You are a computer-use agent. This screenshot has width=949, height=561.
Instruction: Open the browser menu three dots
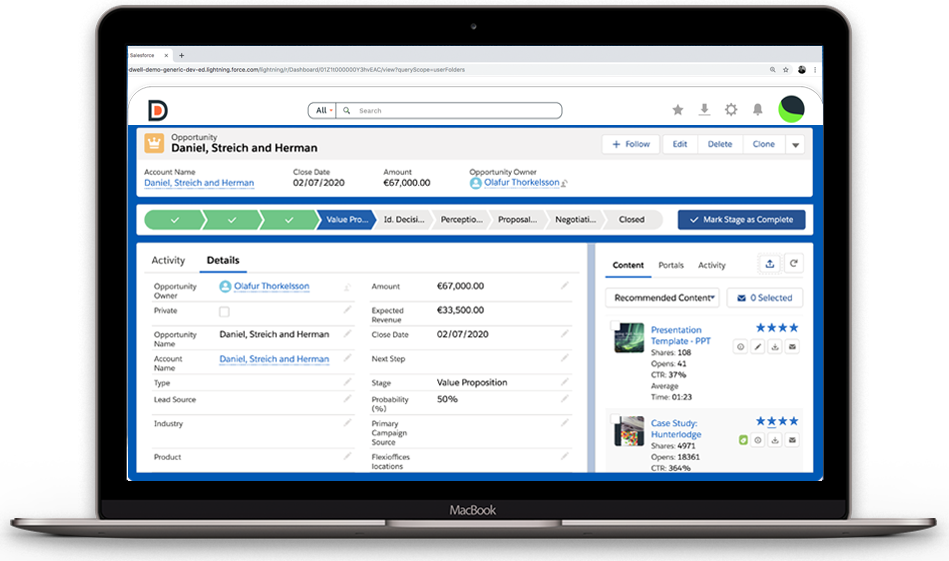[815, 70]
